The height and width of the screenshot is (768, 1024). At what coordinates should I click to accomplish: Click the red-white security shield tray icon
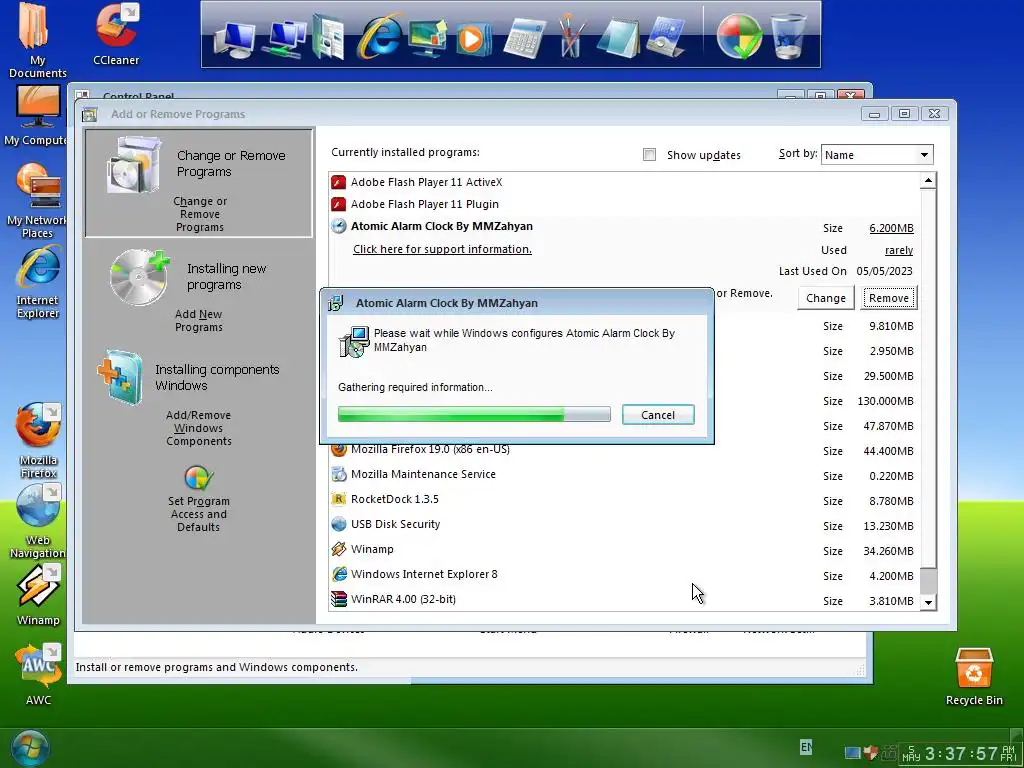[870, 752]
